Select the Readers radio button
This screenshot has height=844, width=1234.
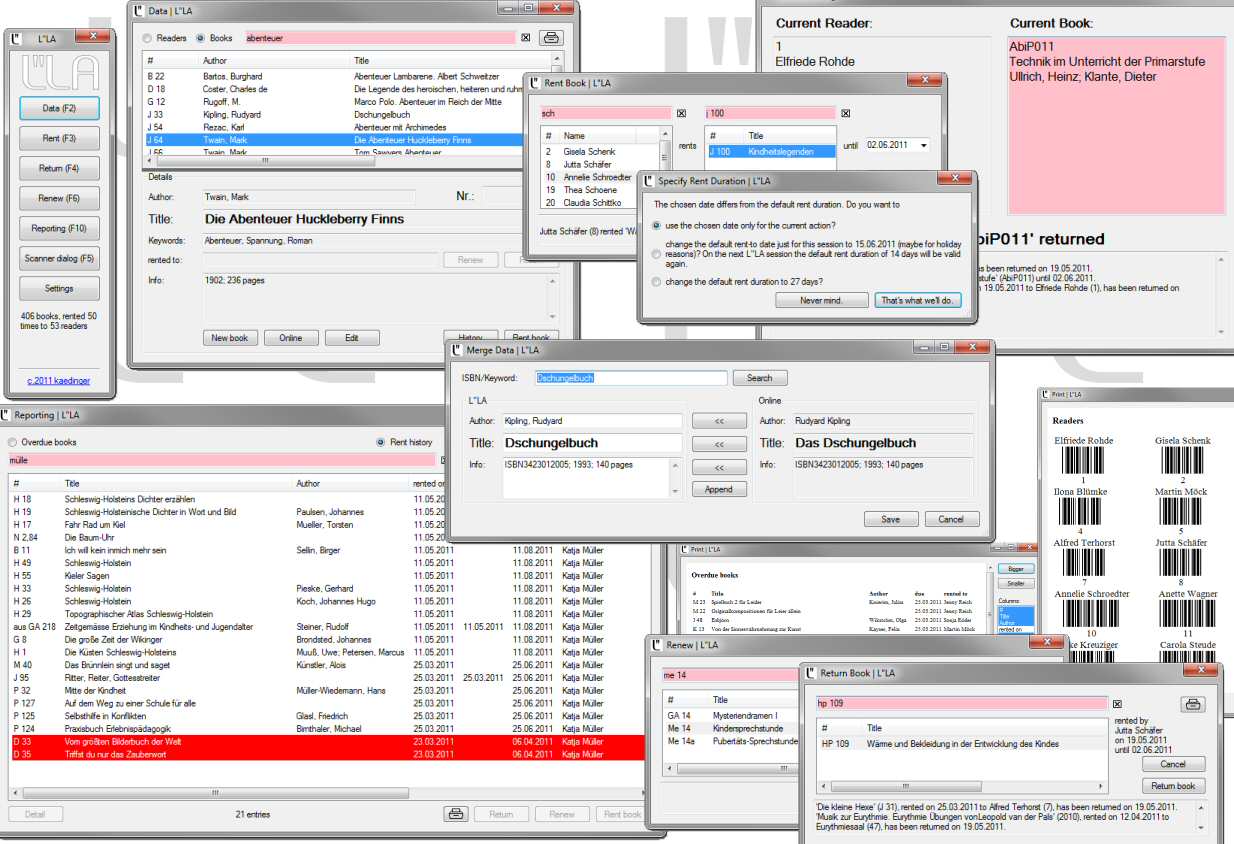coord(148,38)
